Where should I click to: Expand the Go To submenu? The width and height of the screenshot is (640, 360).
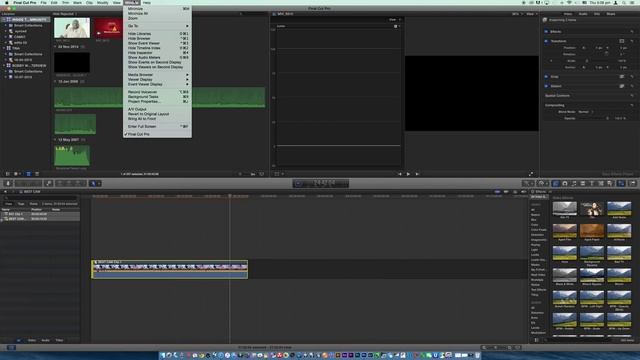[x=157, y=26]
